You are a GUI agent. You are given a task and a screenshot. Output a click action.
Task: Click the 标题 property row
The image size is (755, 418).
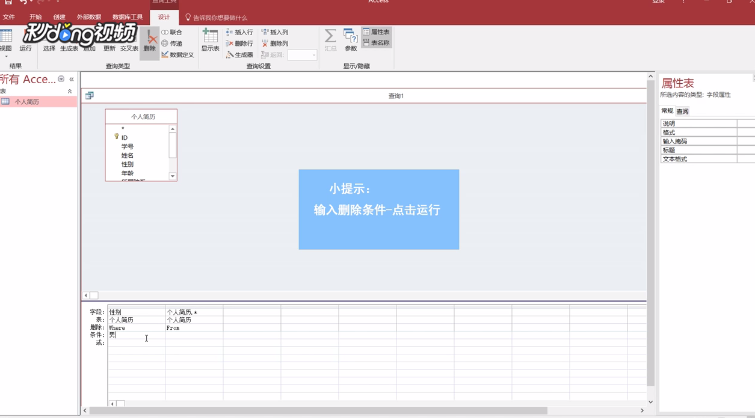[707, 150]
